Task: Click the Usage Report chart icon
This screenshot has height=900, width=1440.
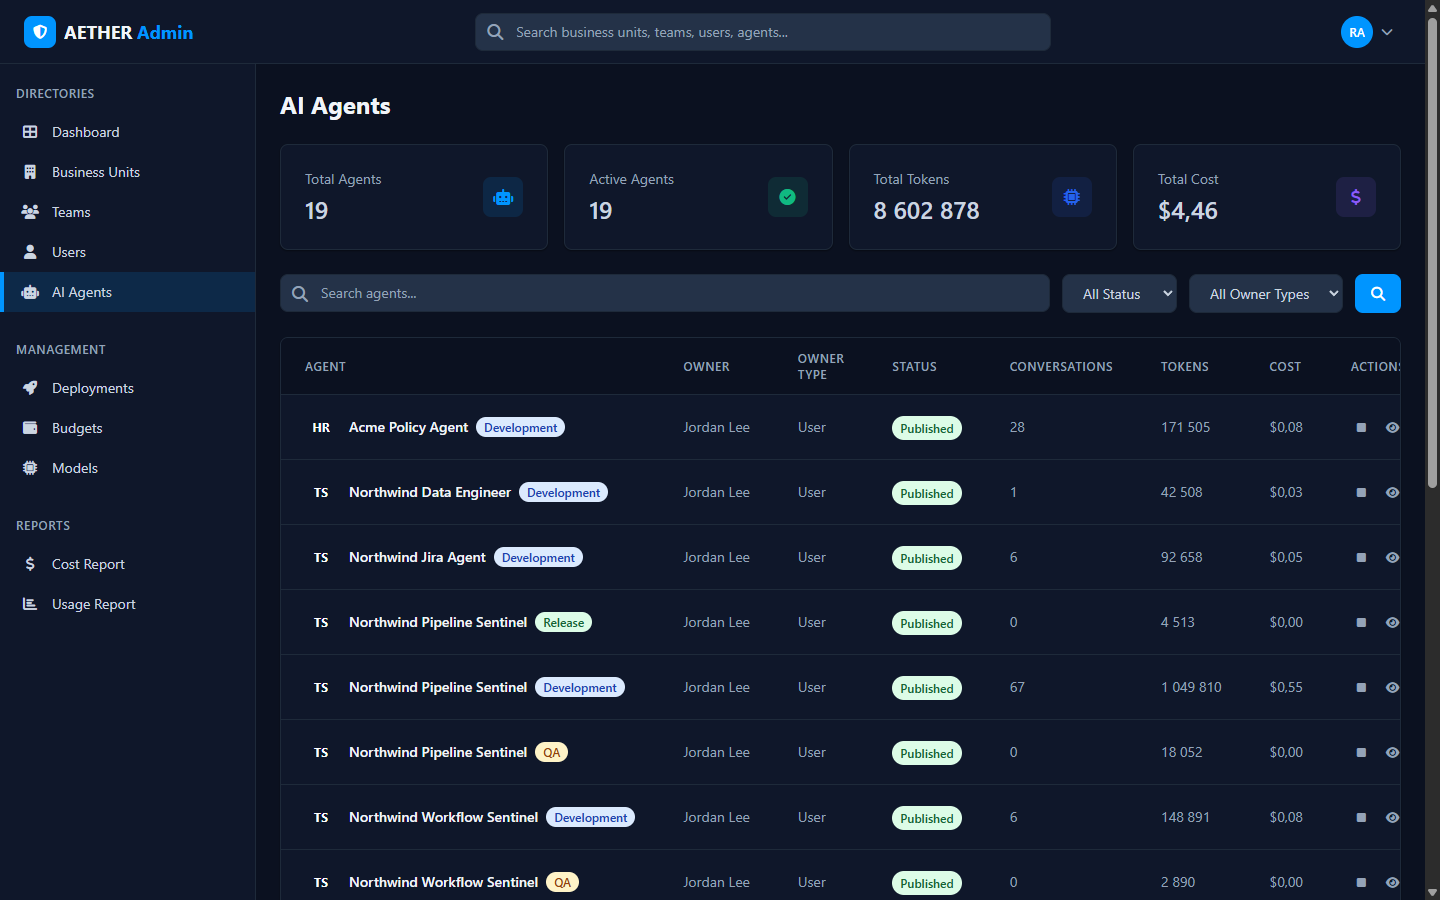Action: tap(30, 604)
